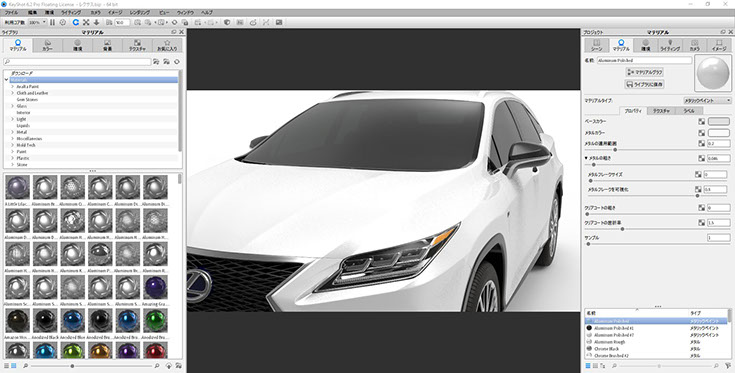Viewport: 735px width, 373px height.
Task: Select the A Little Lilac material thumbnail
Action: pos(17,187)
